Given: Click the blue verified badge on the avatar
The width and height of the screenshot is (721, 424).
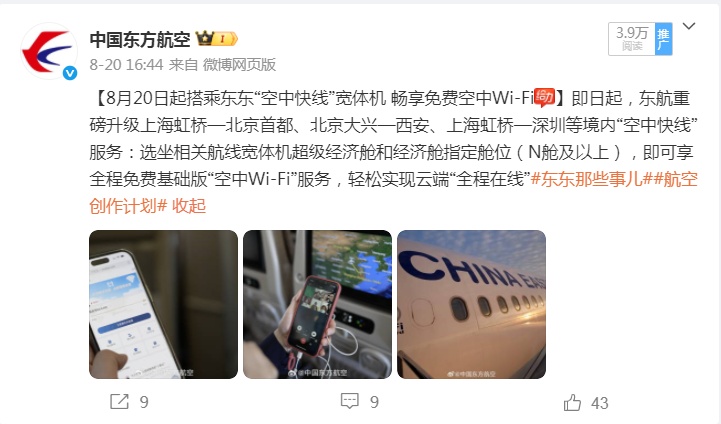Looking at the screenshot, I should [70, 73].
